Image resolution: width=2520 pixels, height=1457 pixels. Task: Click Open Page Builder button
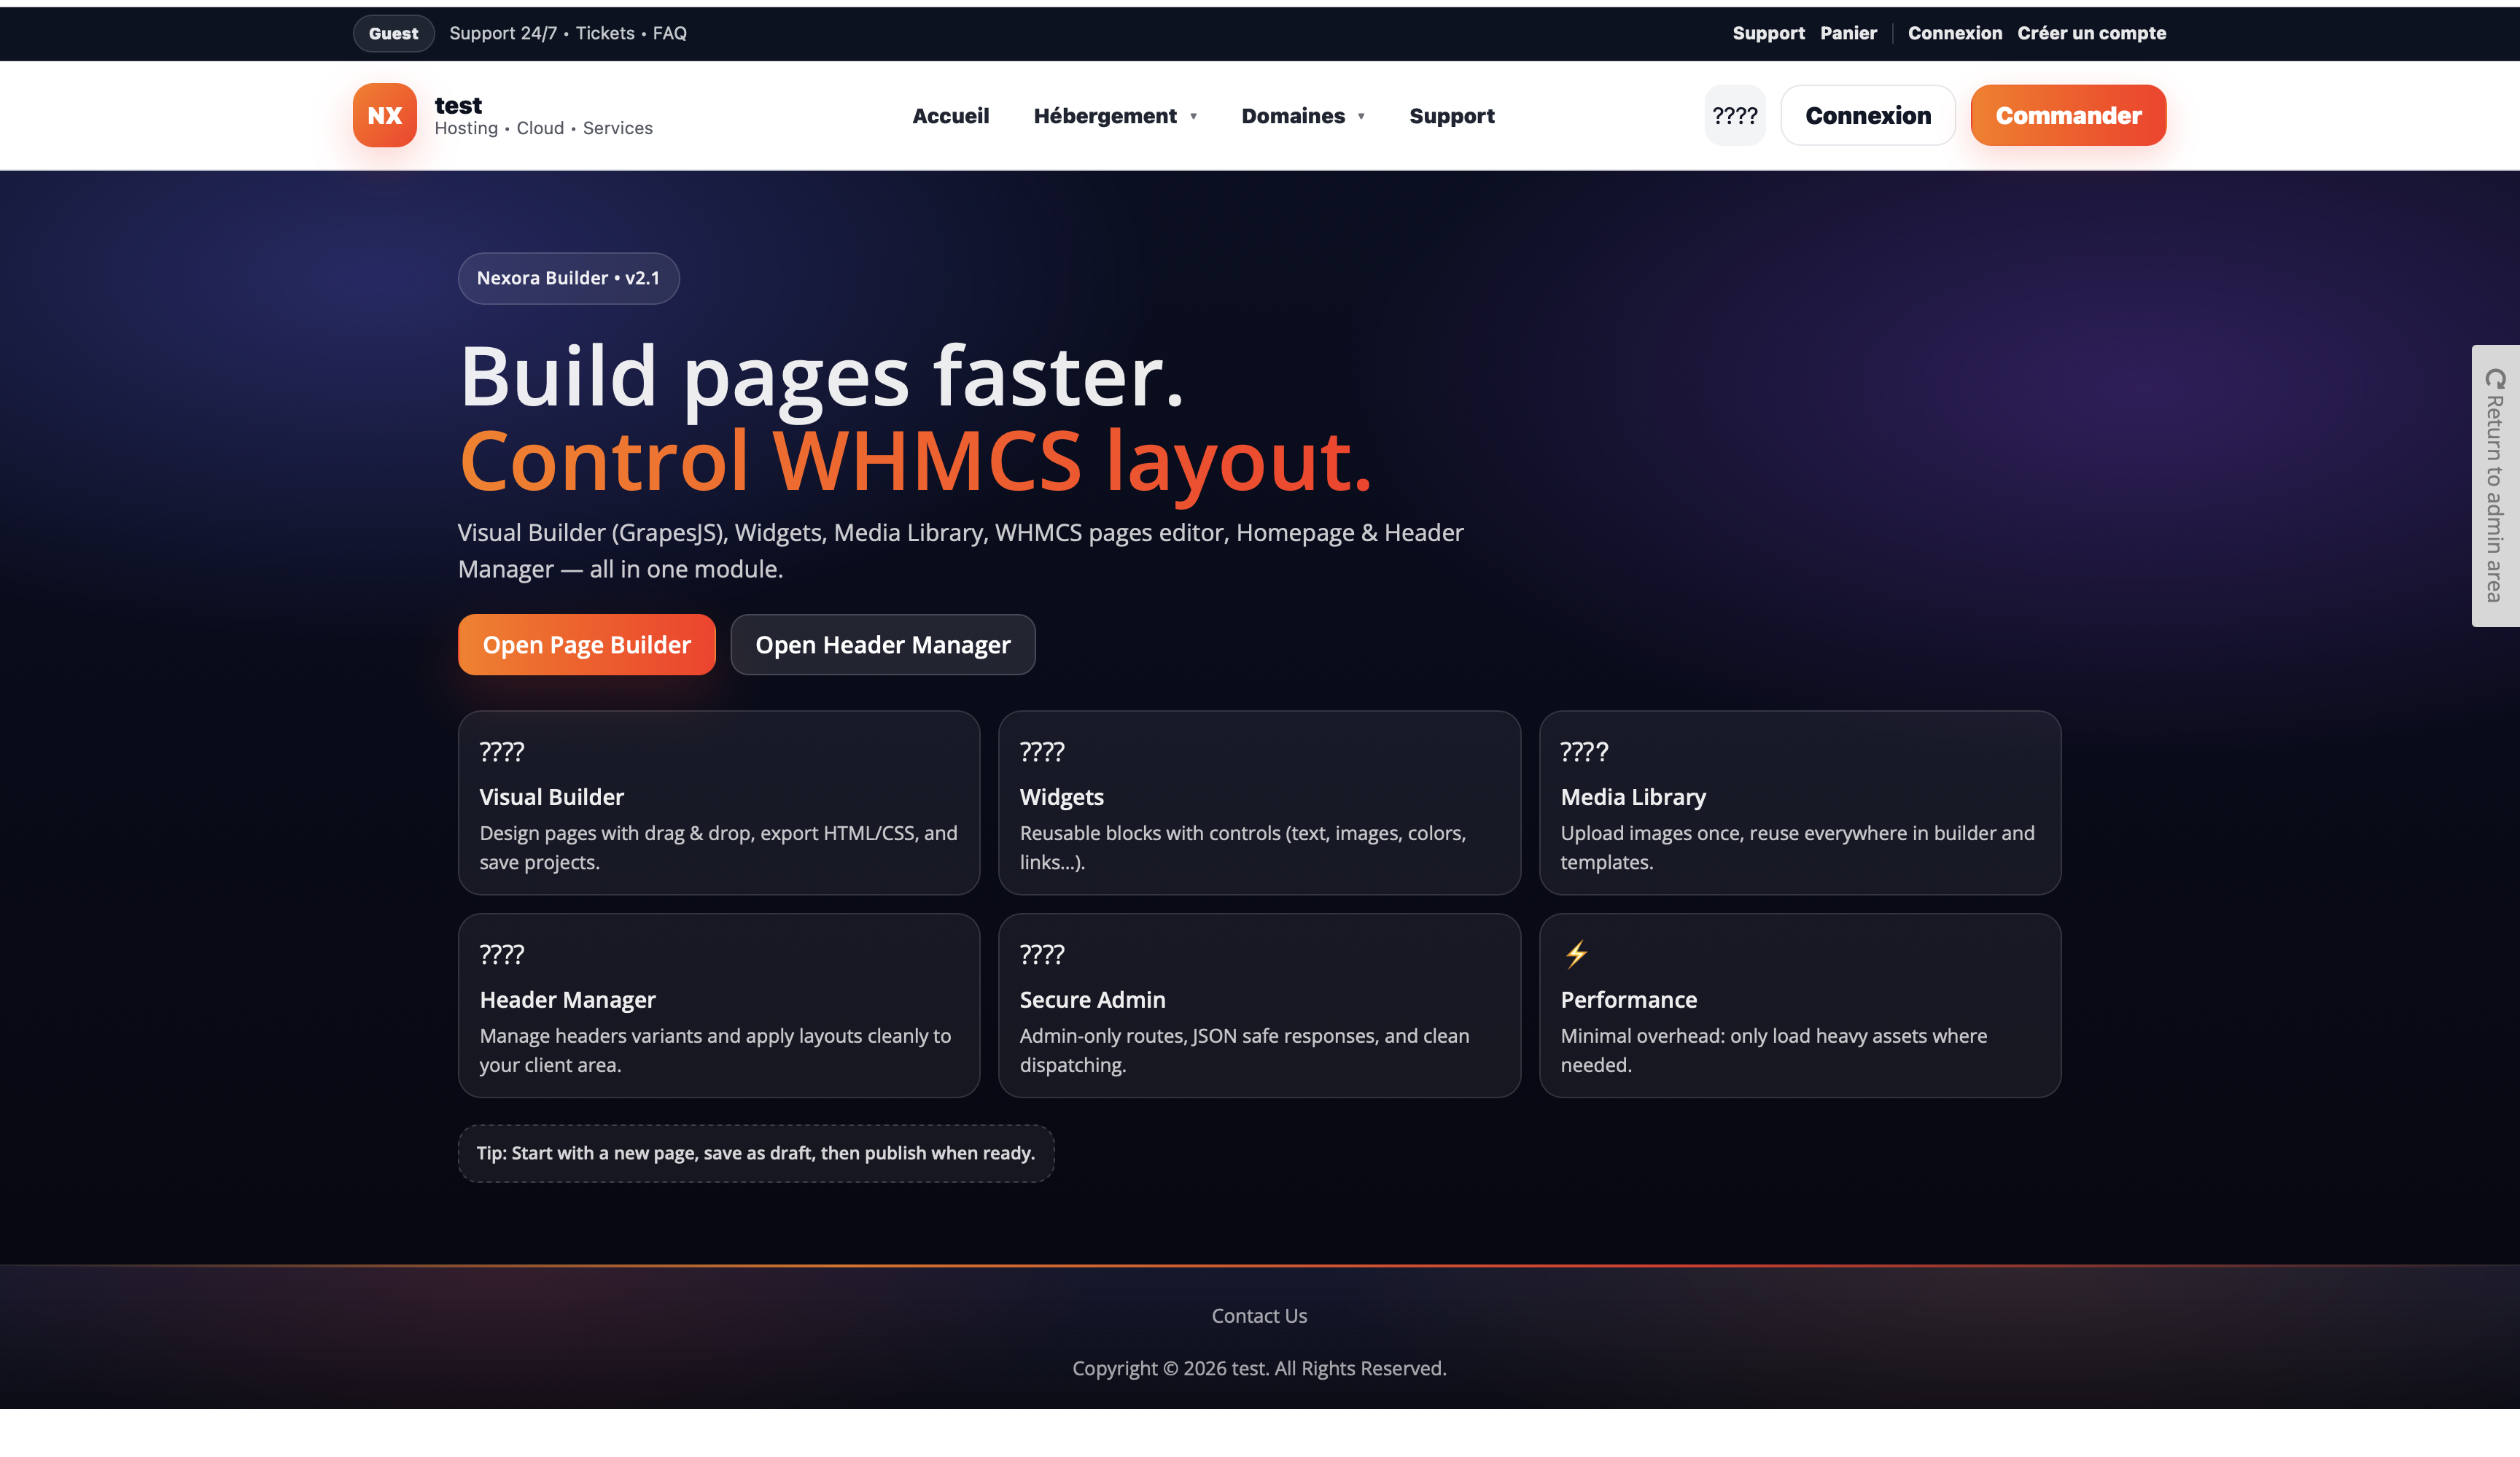tap(586, 645)
